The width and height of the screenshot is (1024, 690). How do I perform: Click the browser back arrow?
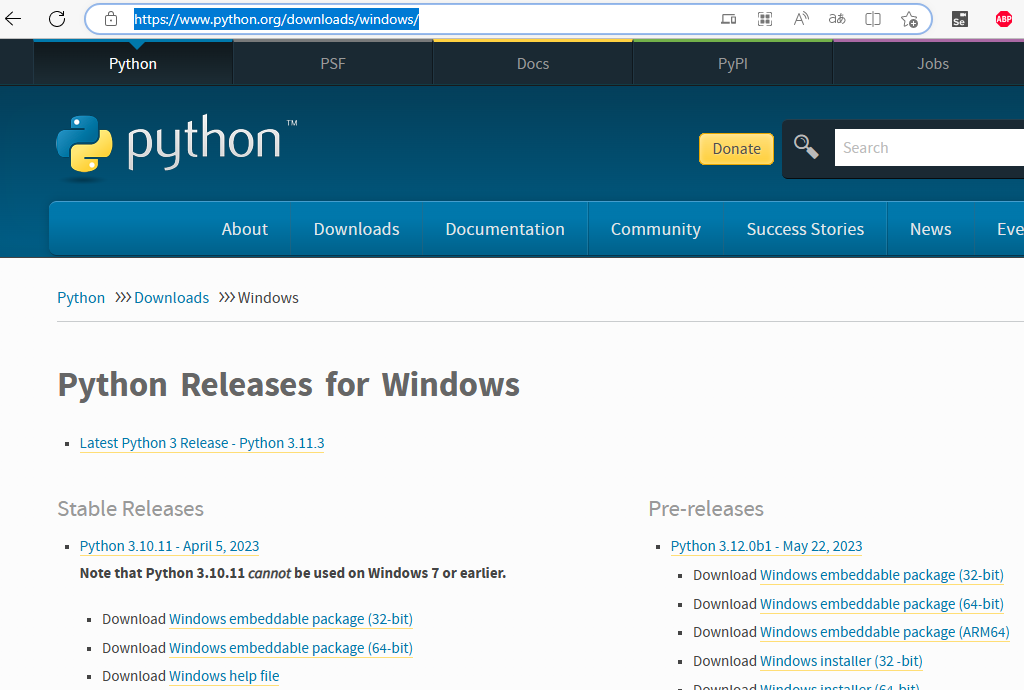click(13, 18)
